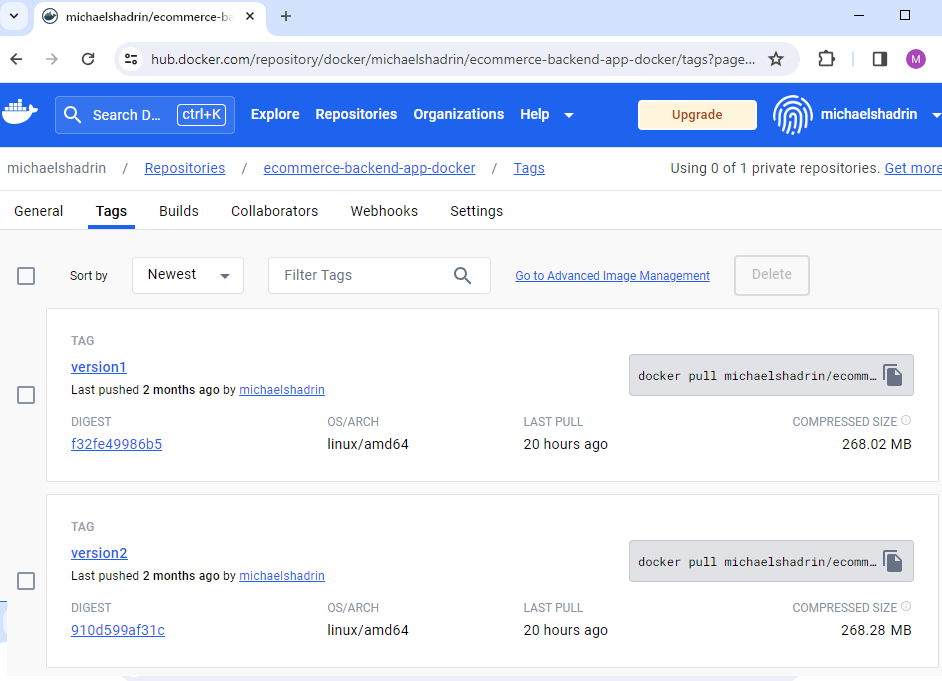This screenshot has height=681, width=942.
Task: Click the Filter Tags magnifier icon
Action: point(462,276)
